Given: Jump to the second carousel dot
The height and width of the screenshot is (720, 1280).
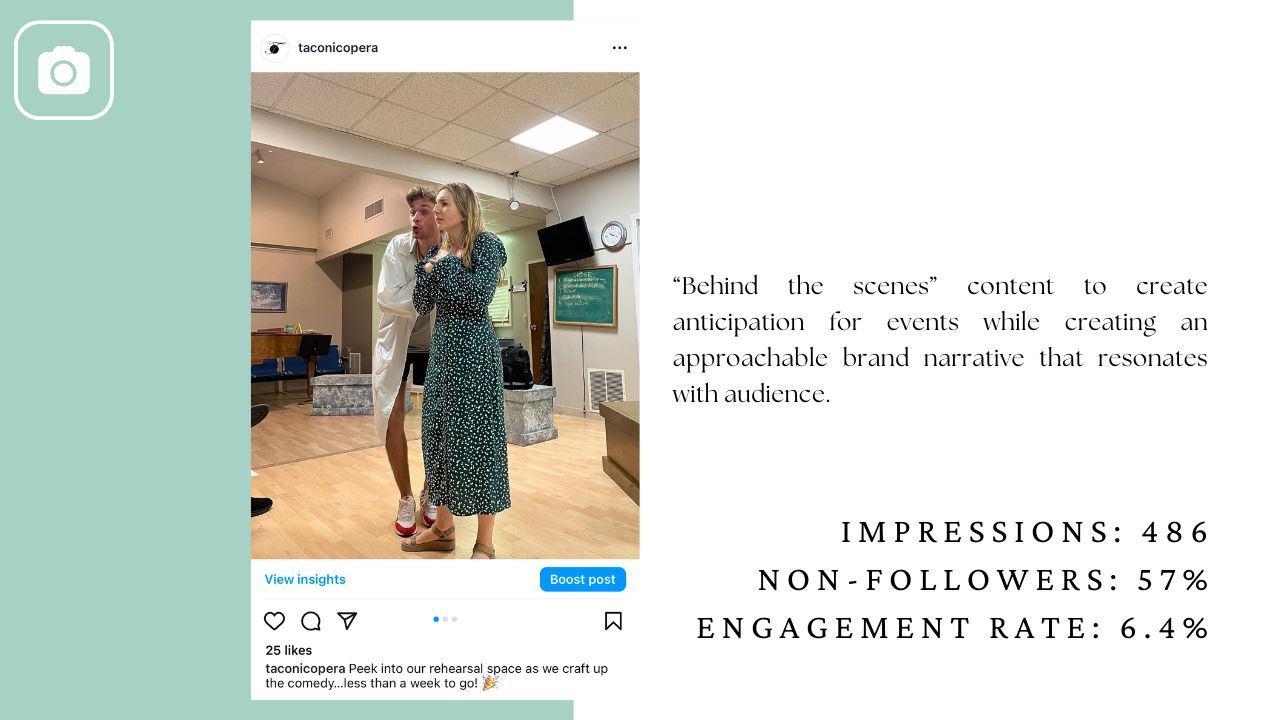Looking at the screenshot, I should tap(445, 619).
